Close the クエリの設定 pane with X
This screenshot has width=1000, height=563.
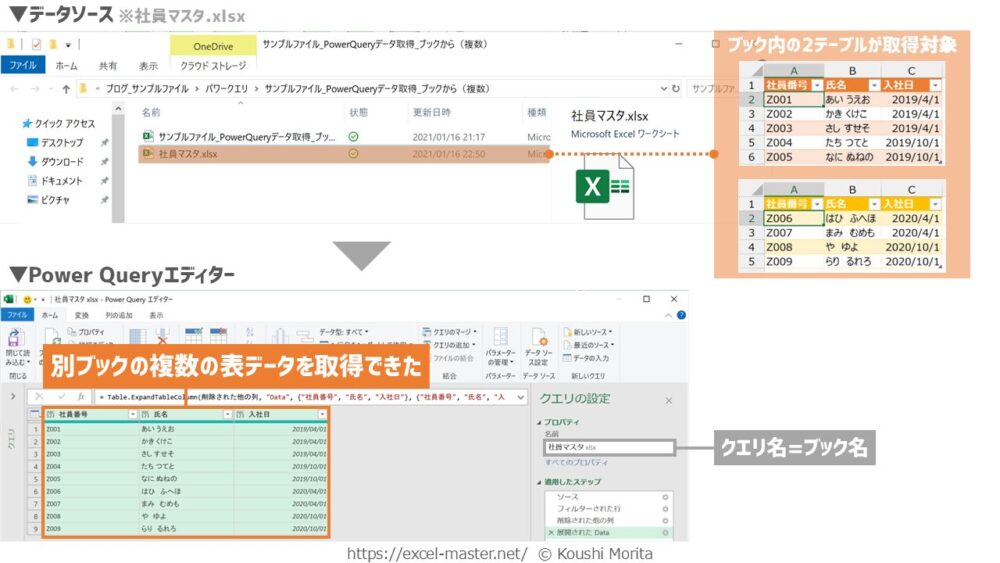[669, 400]
